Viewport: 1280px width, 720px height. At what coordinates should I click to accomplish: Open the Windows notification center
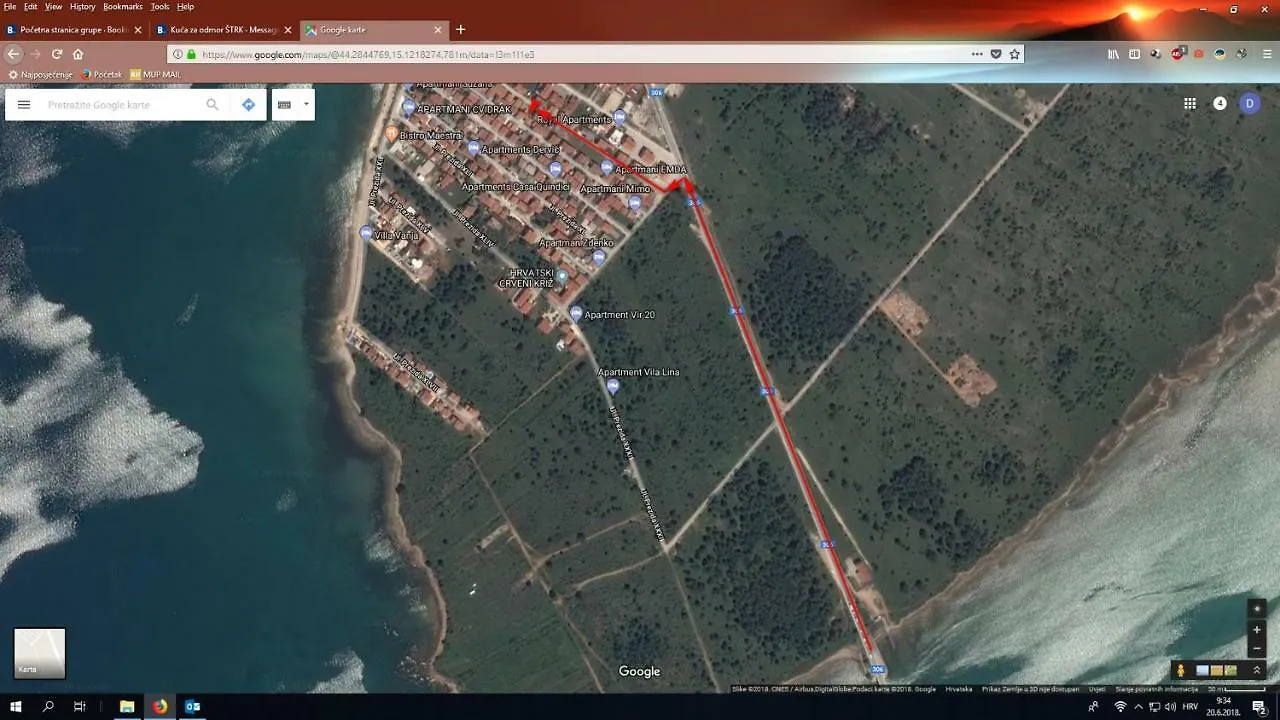(x=1259, y=707)
